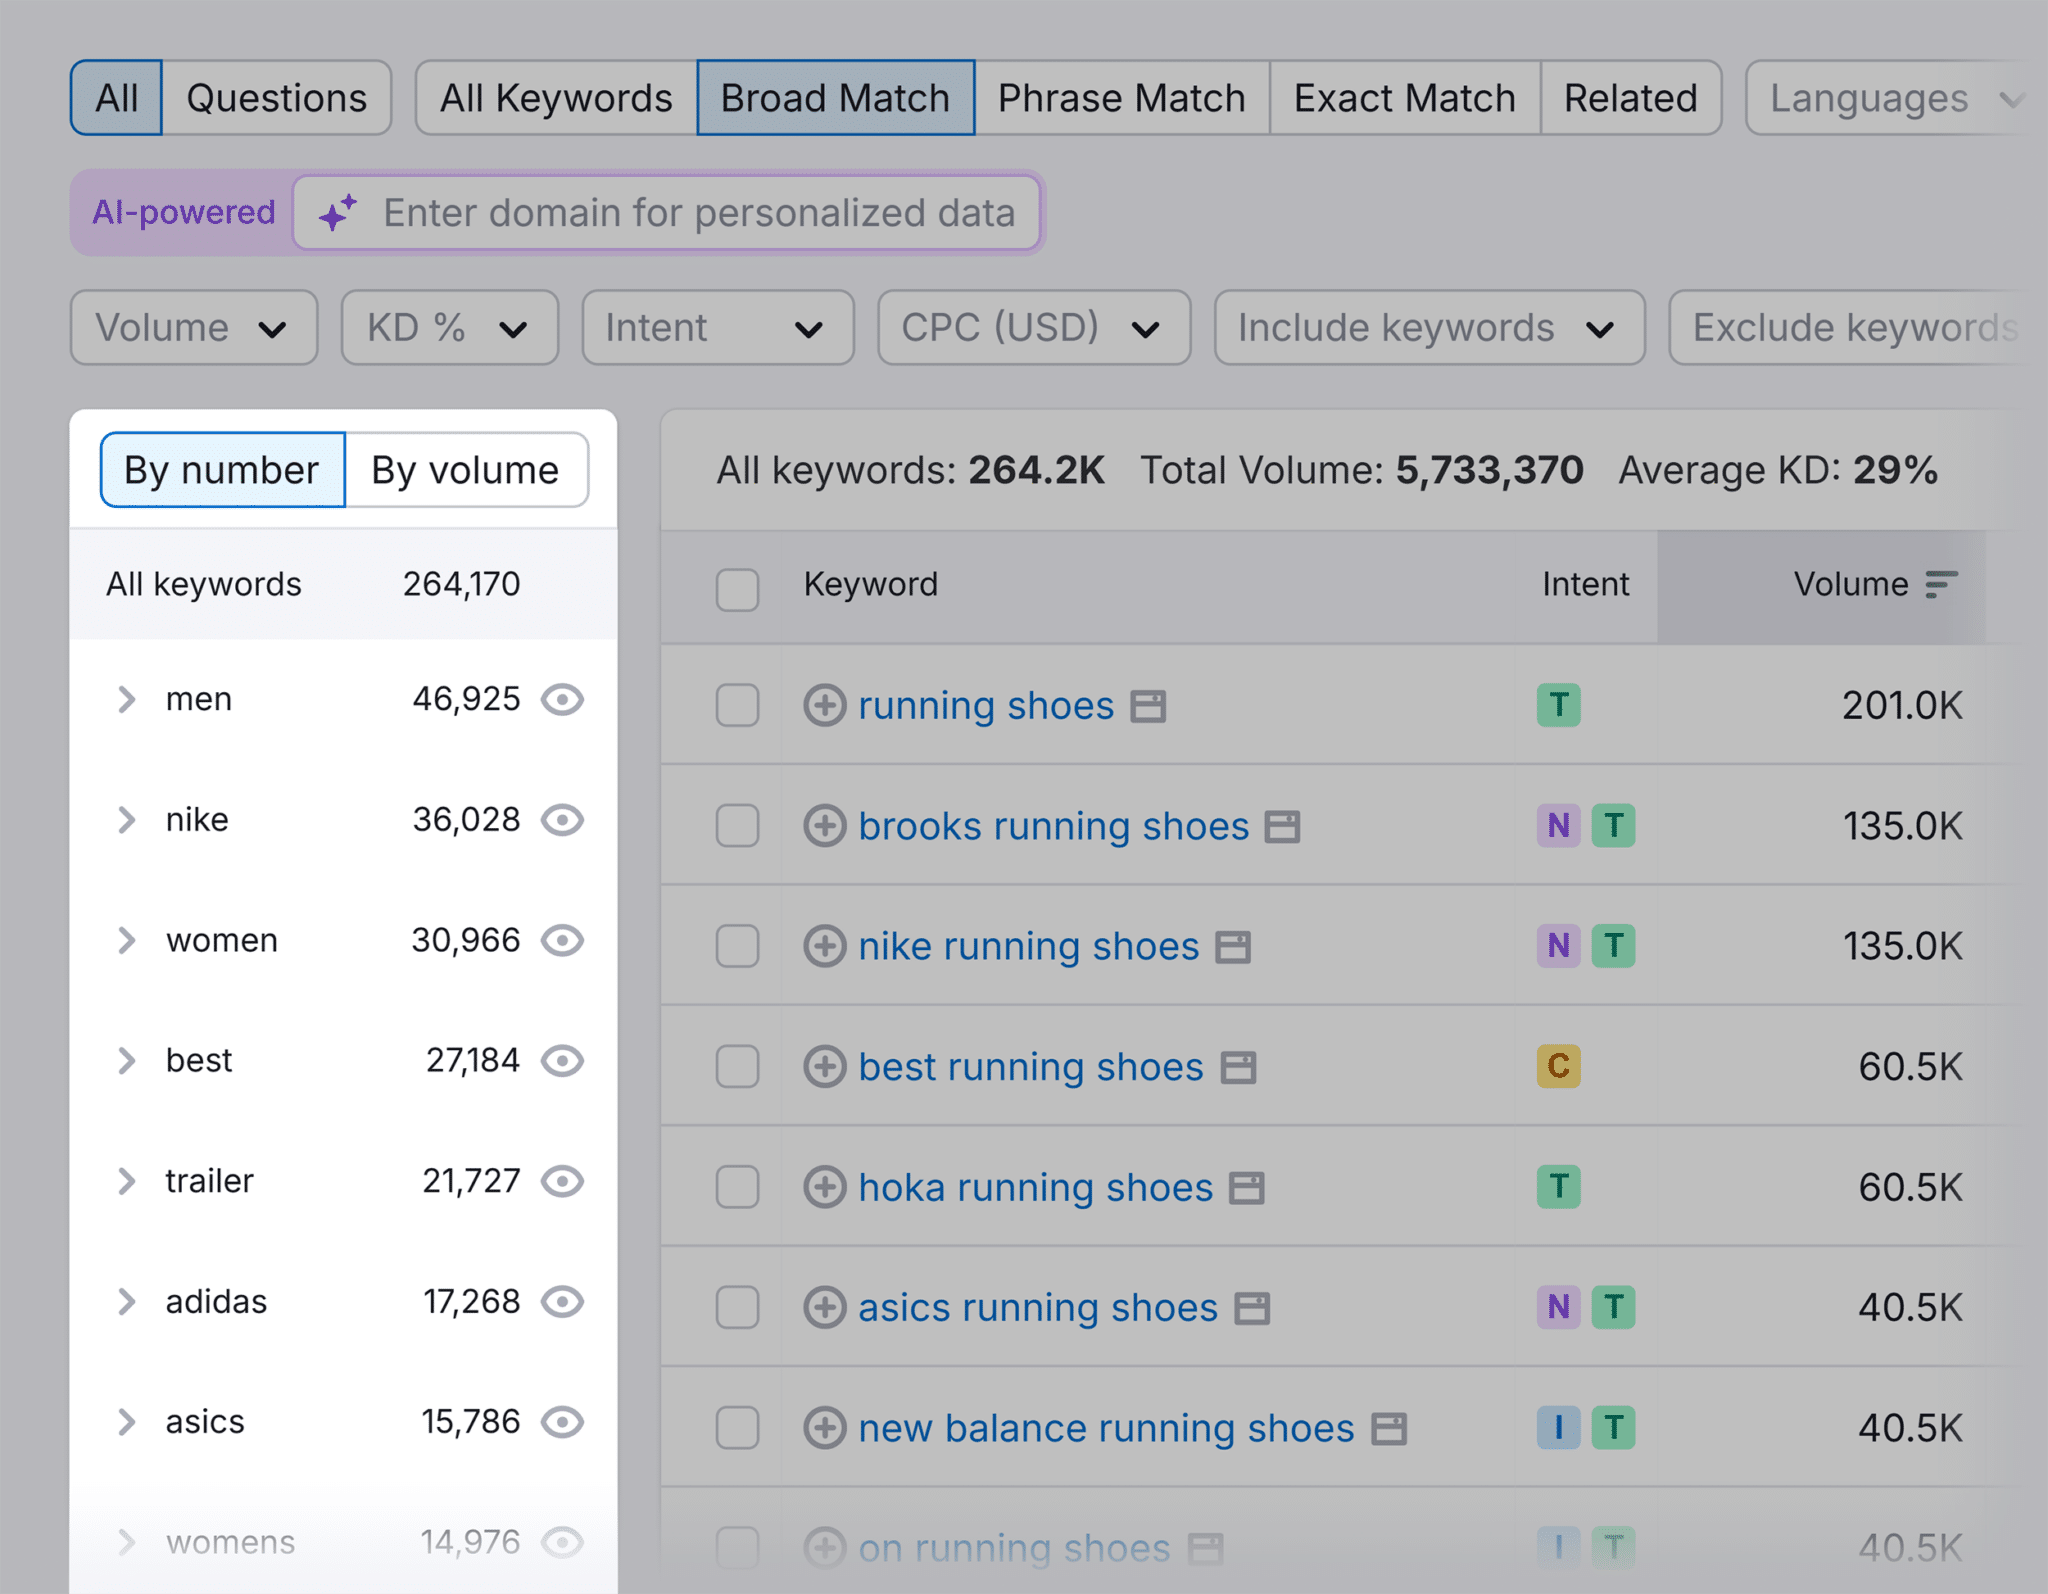Check the 'brooks running shoes' row checkbox

tap(737, 826)
